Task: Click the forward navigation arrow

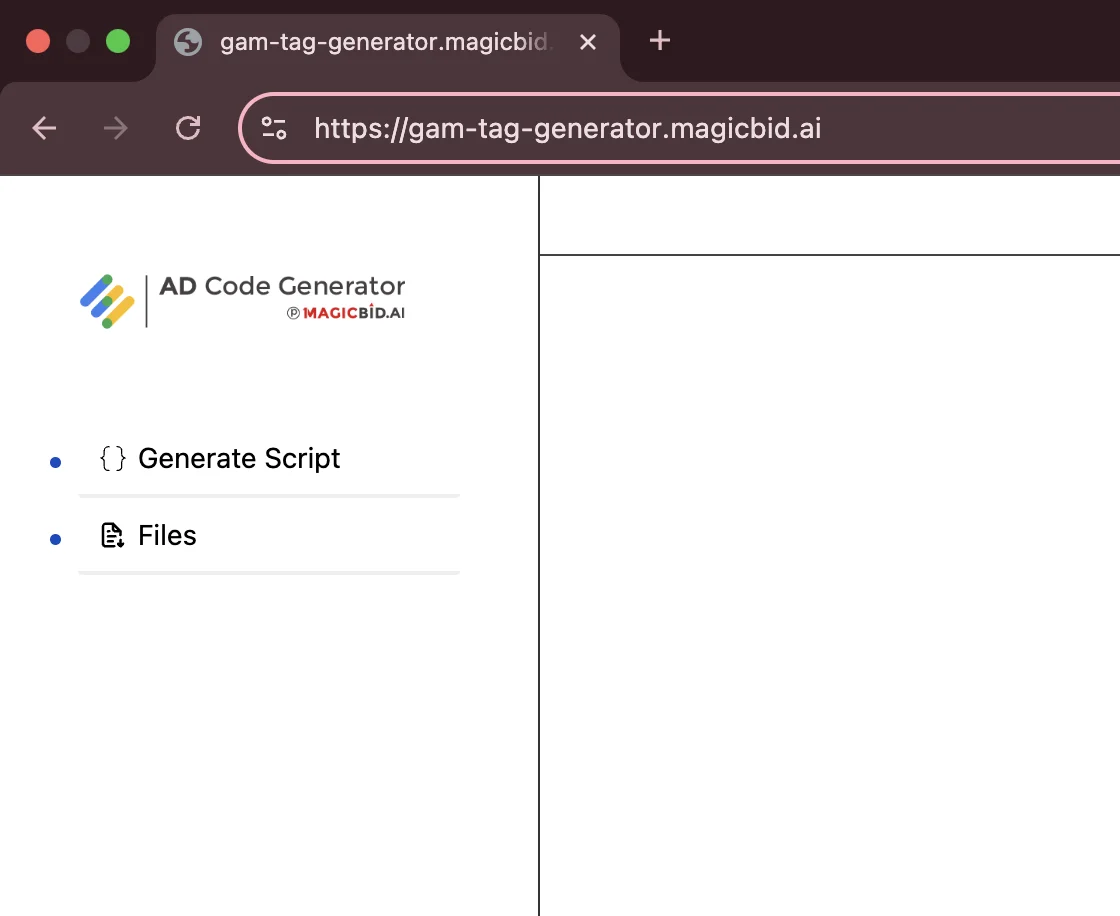Action: pos(115,128)
